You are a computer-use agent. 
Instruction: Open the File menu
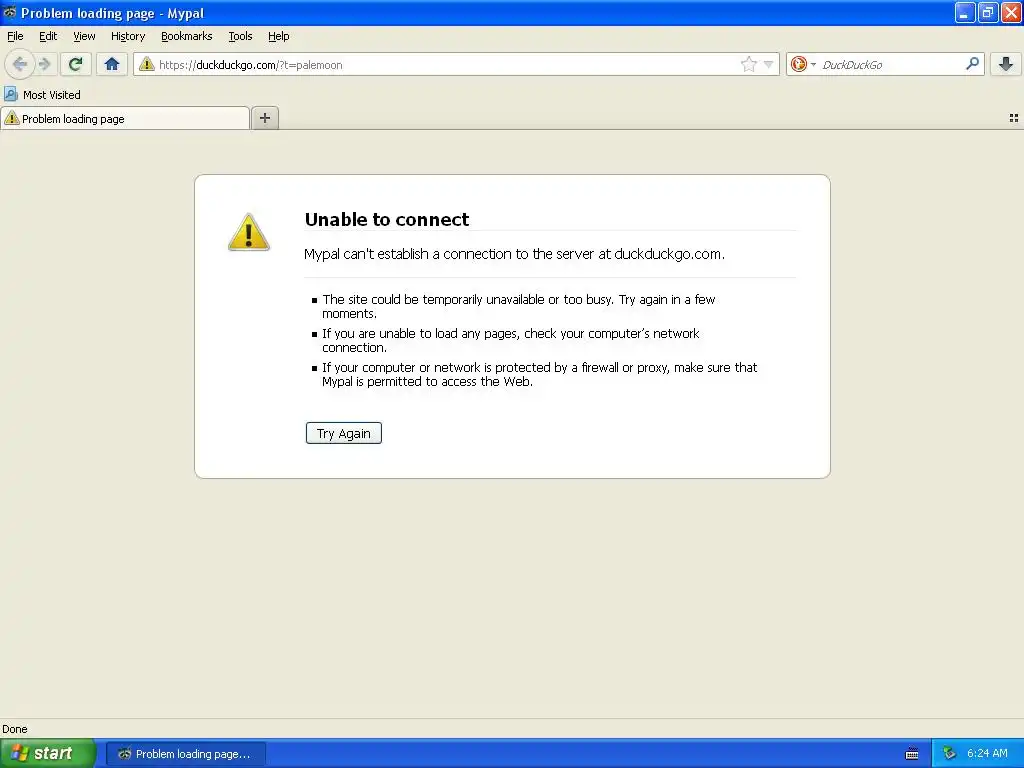tap(15, 36)
